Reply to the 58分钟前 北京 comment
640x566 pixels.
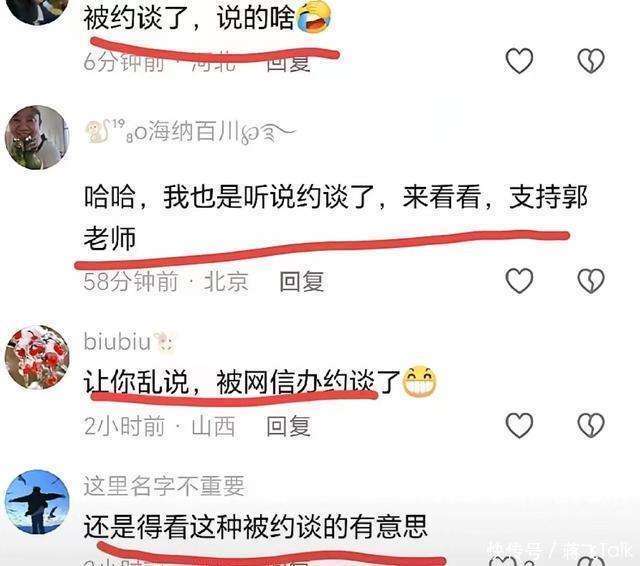302,282
